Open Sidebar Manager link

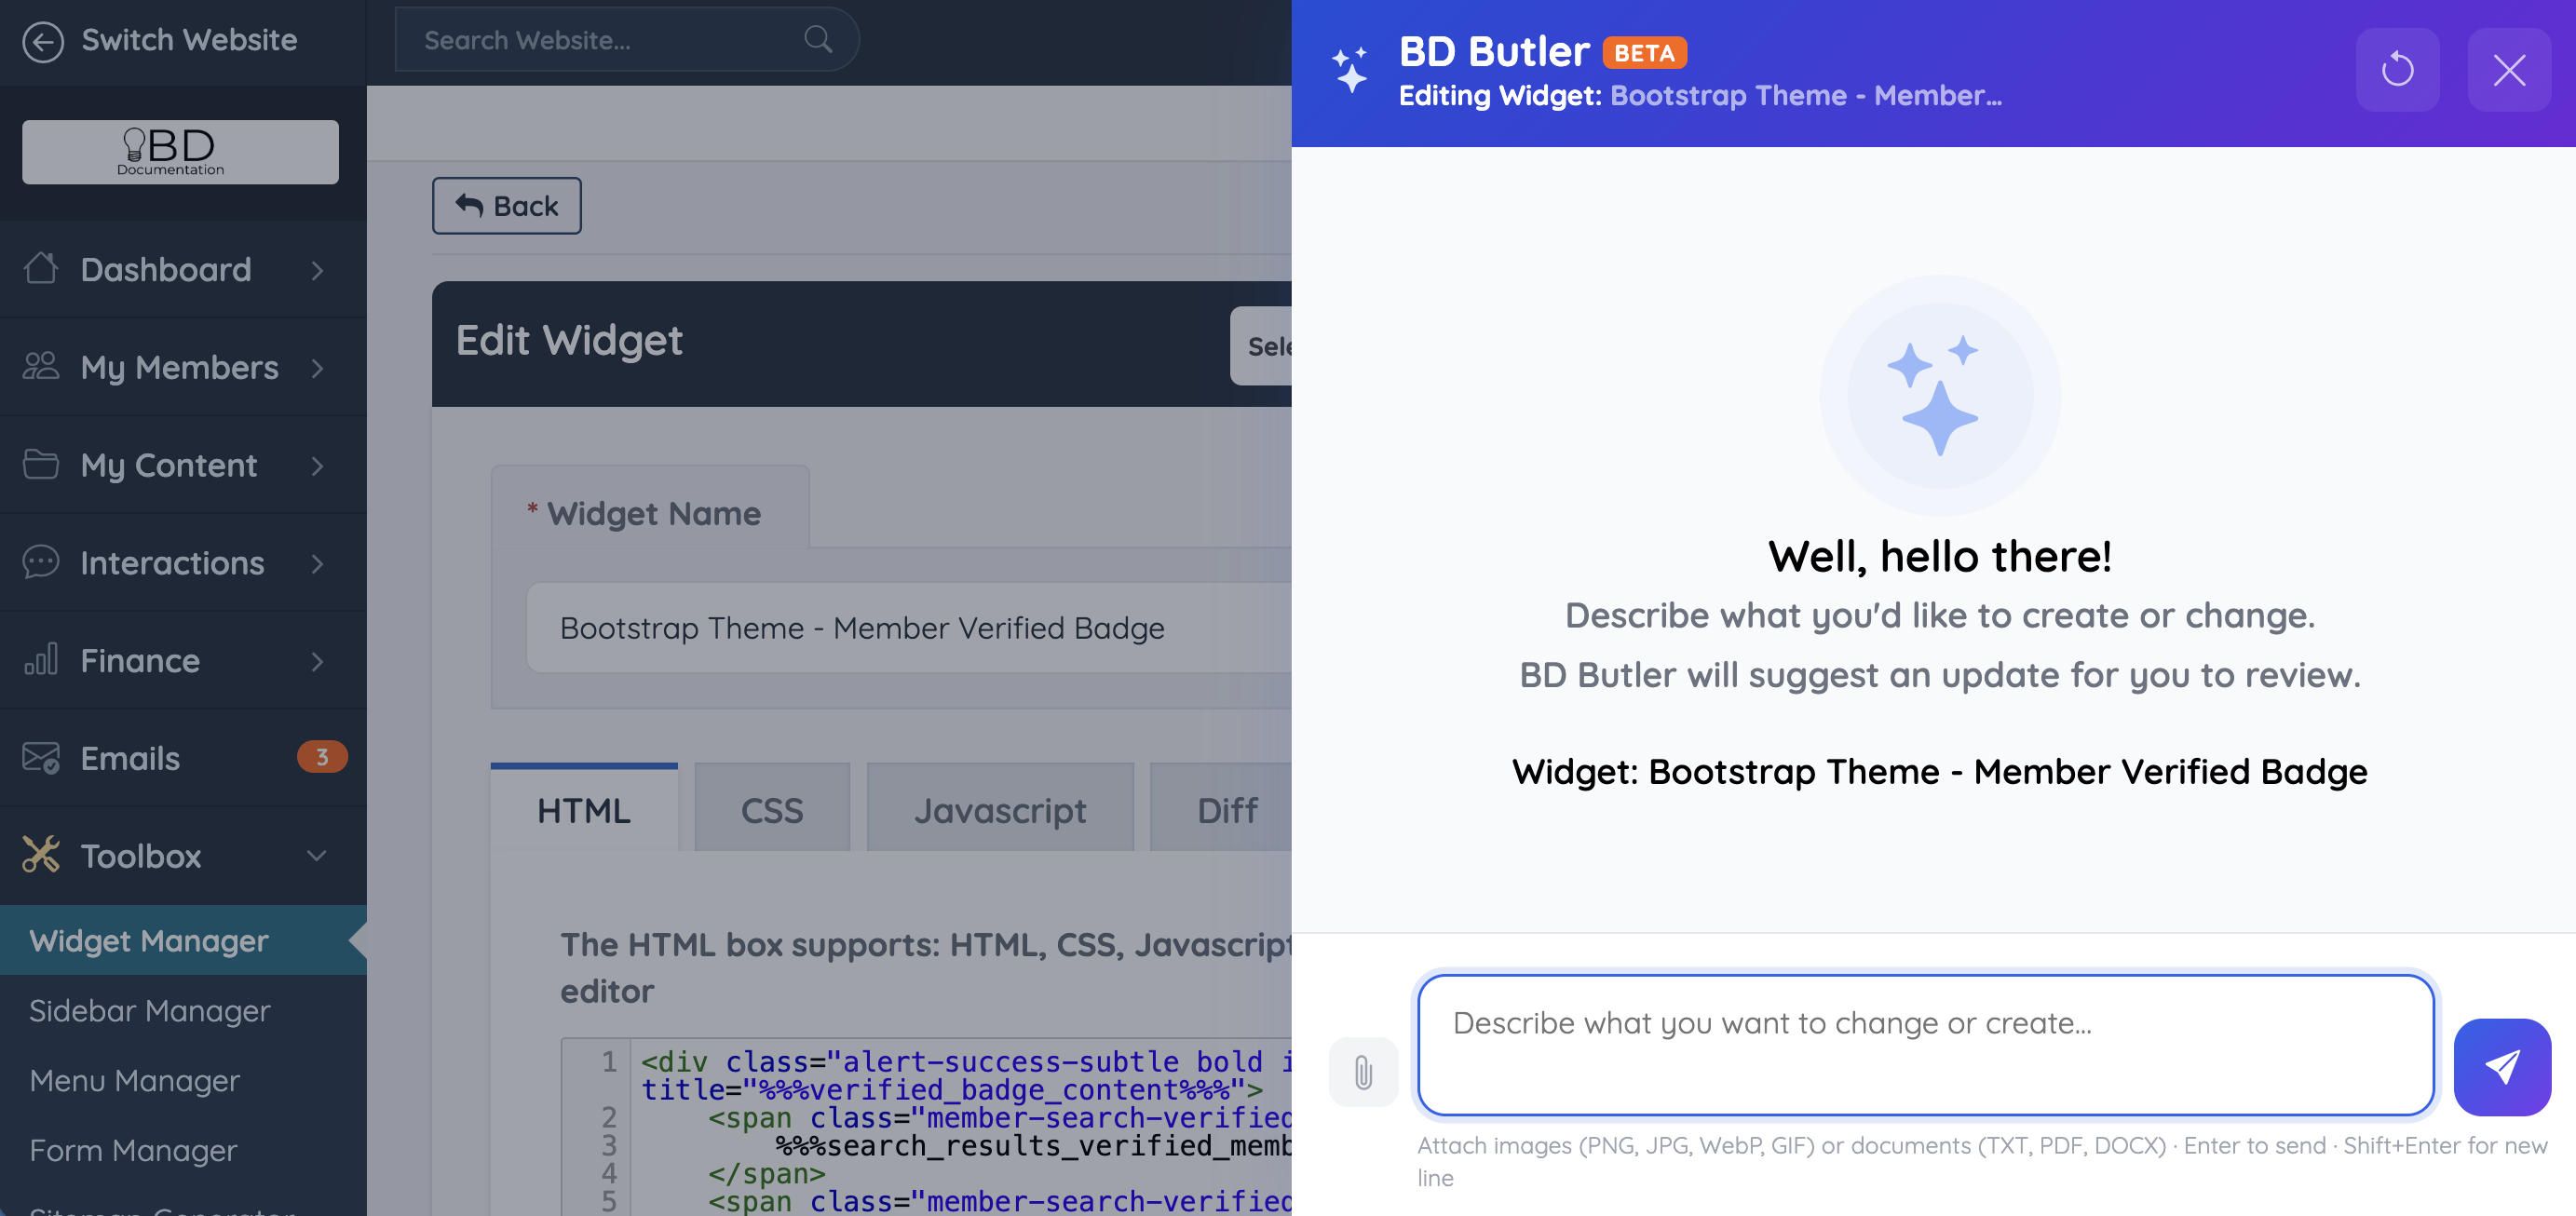pos(150,1010)
